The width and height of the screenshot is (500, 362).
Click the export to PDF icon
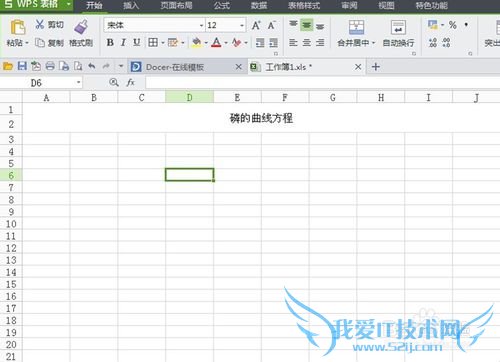pos(36,66)
